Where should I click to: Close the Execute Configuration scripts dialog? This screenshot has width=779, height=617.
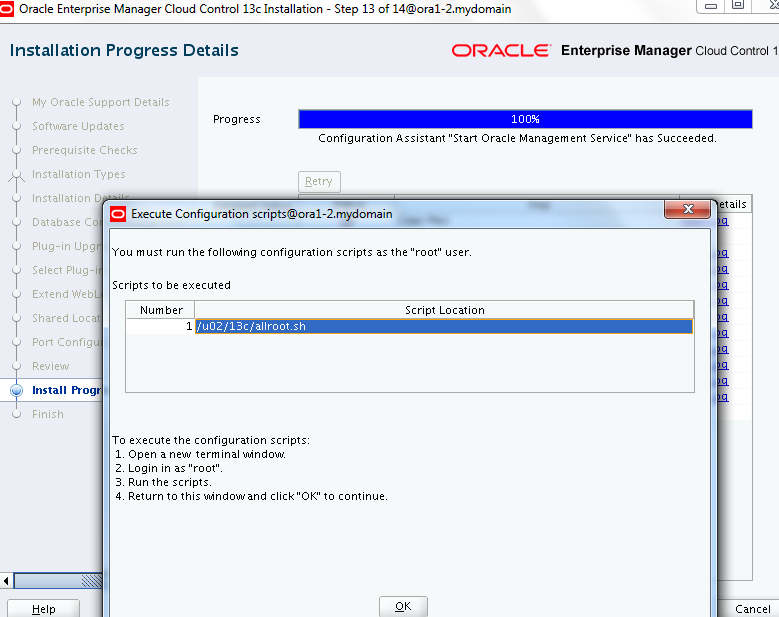(687, 210)
